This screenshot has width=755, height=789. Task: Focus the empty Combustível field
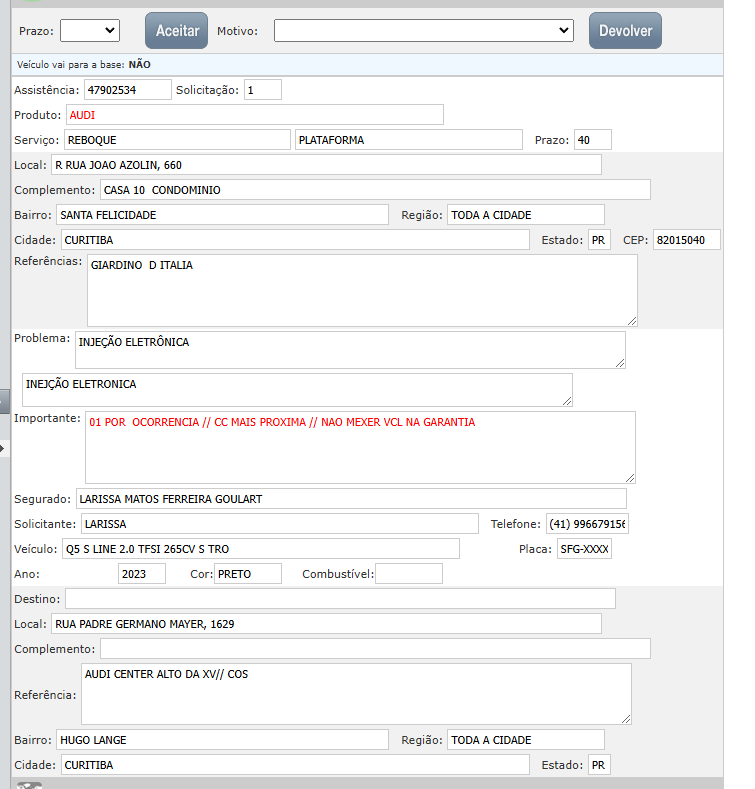click(x=408, y=574)
